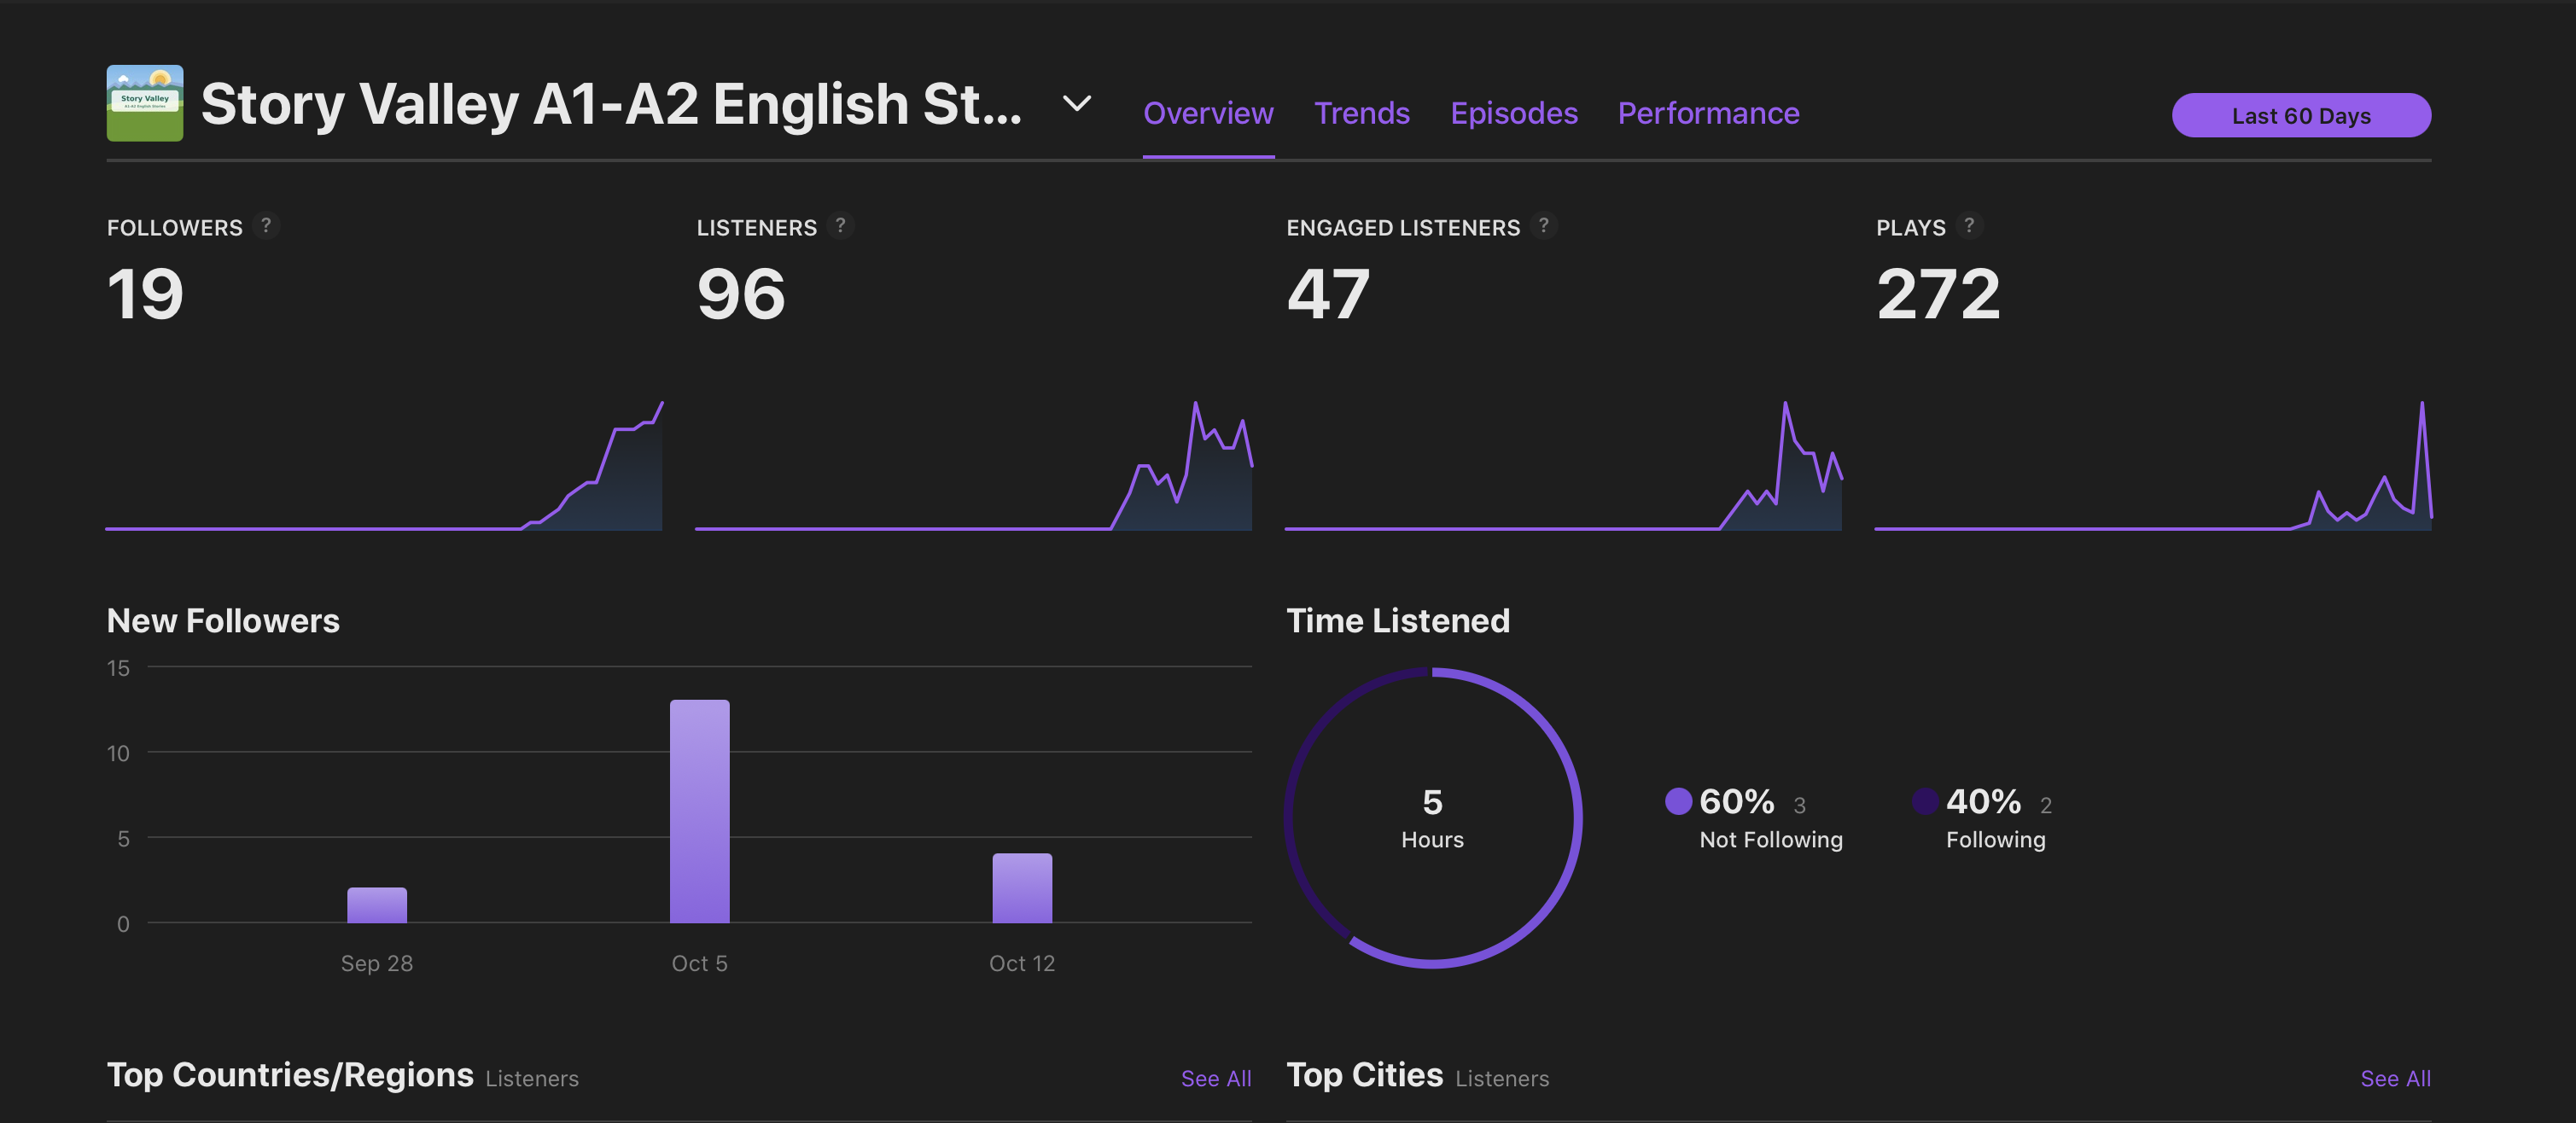Open the Story Valley A1-A2 English title
Image resolution: width=2576 pixels, height=1123 pixels.
click(611, 104)
